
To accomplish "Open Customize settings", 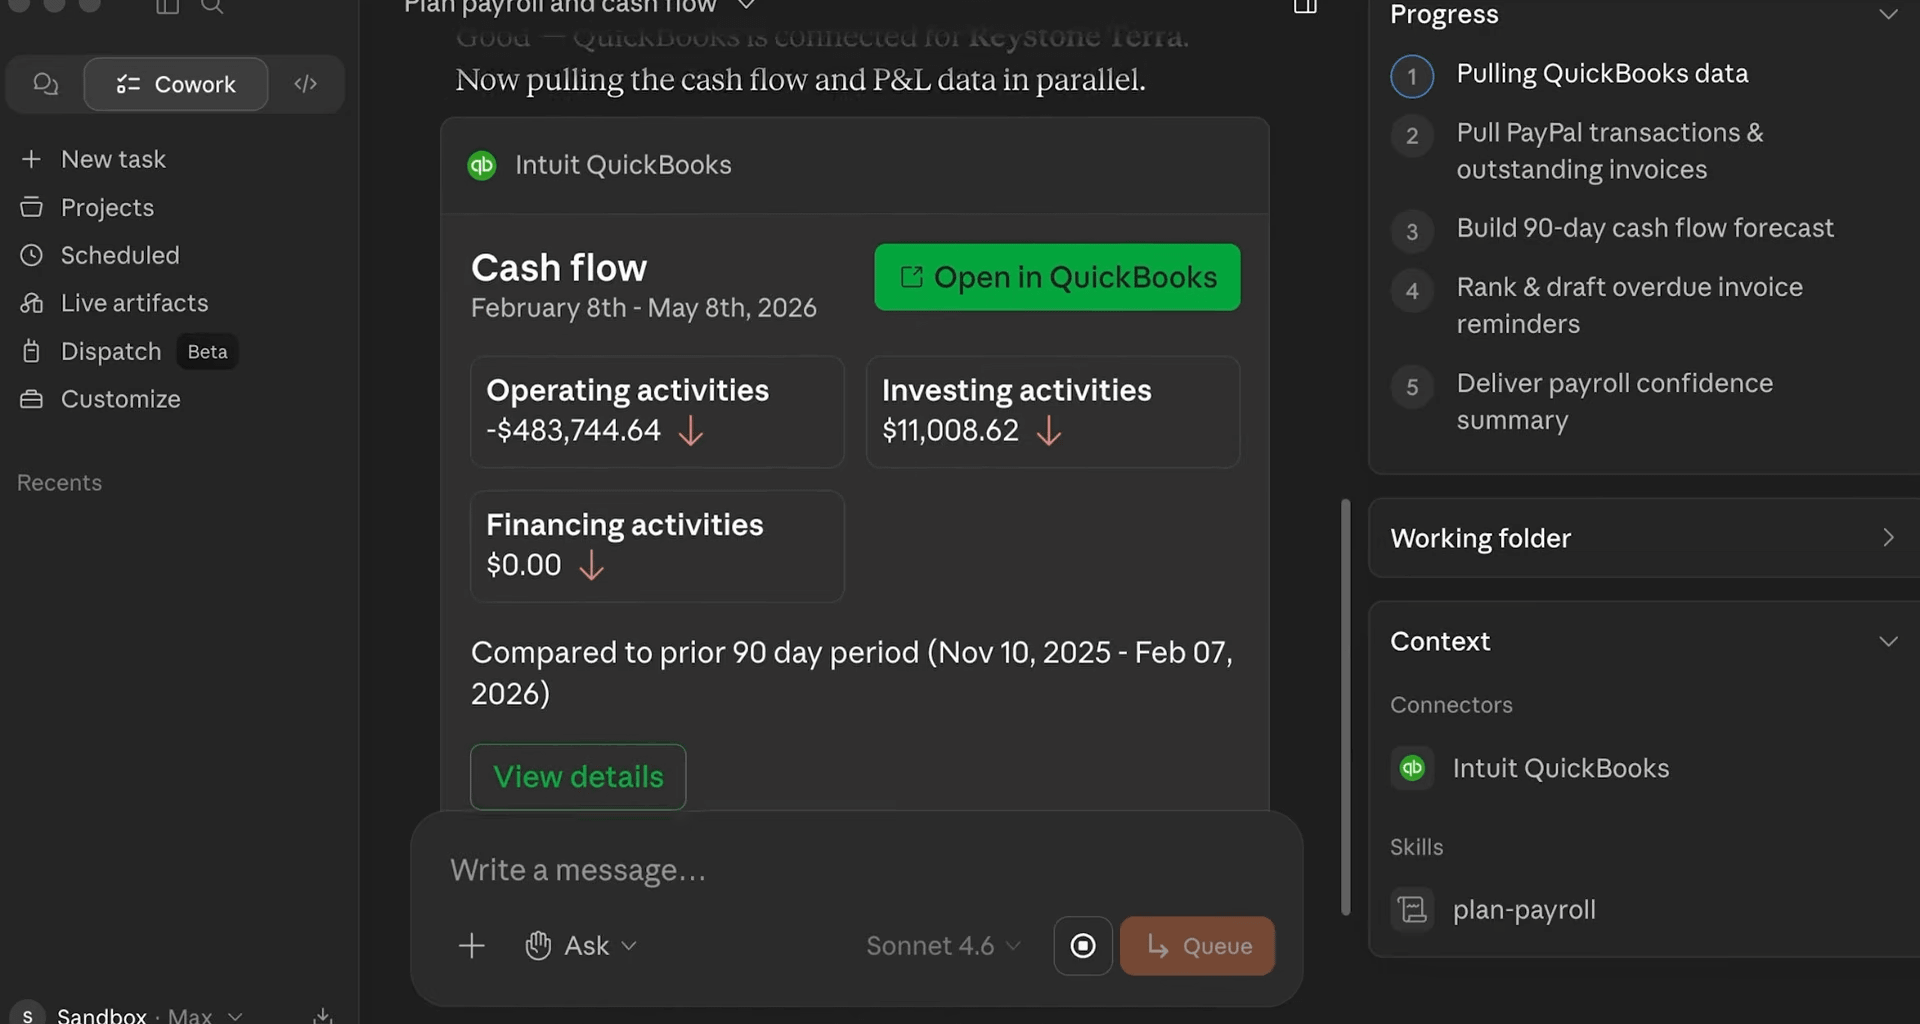I will point(120,399).
